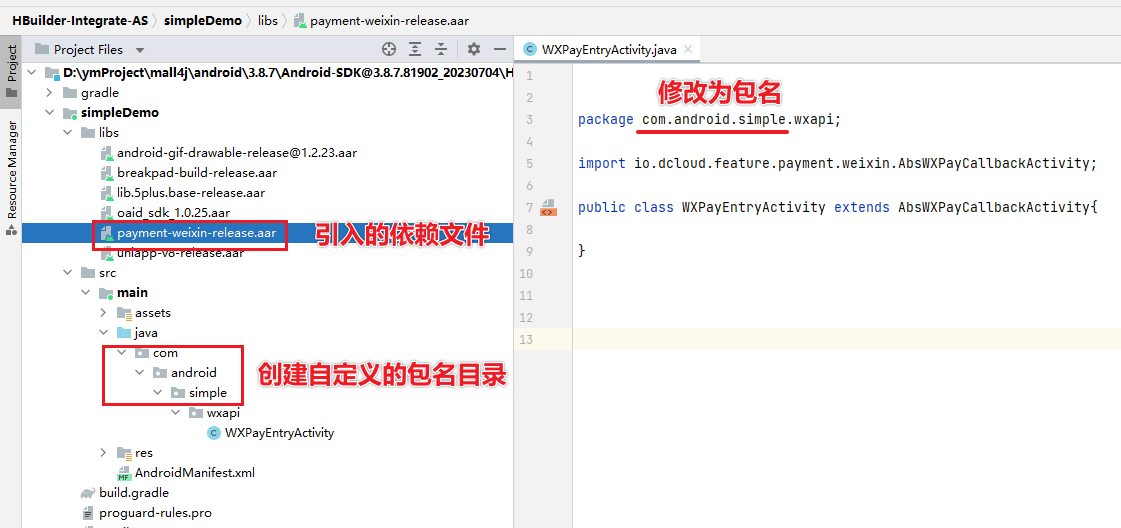Toggle the Project tool window side tab
The width and height of the screenshot is (1121, 528).
pos(11,65)
